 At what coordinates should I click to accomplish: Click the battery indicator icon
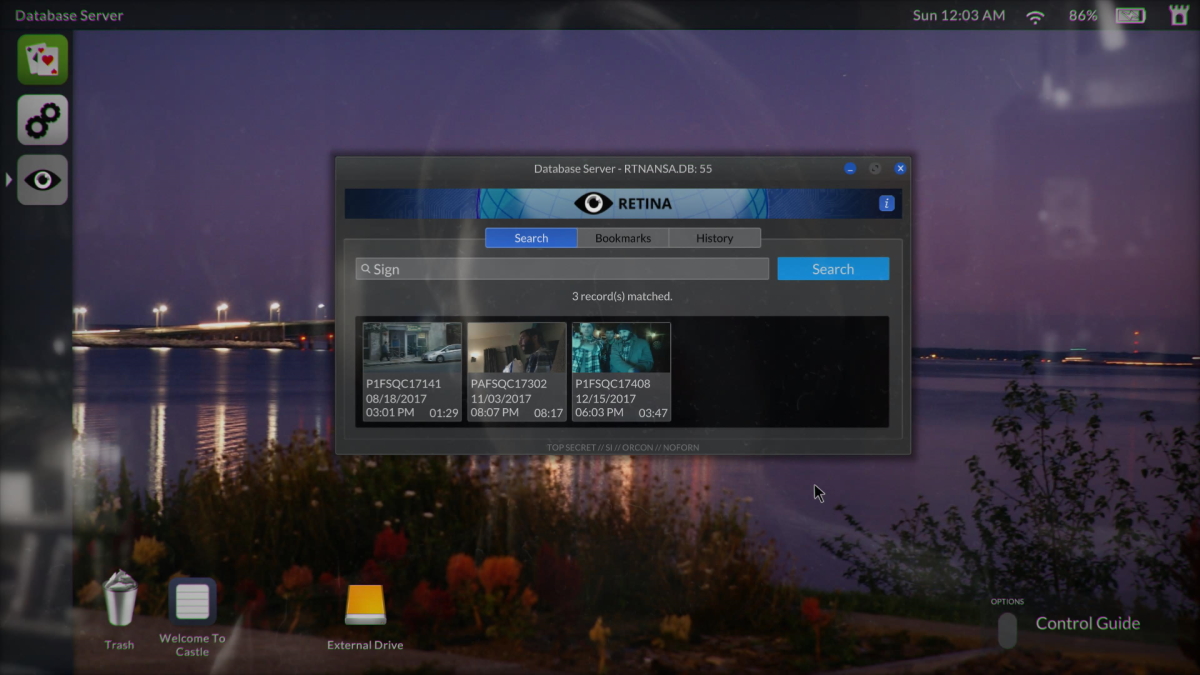coord(1130,16)
